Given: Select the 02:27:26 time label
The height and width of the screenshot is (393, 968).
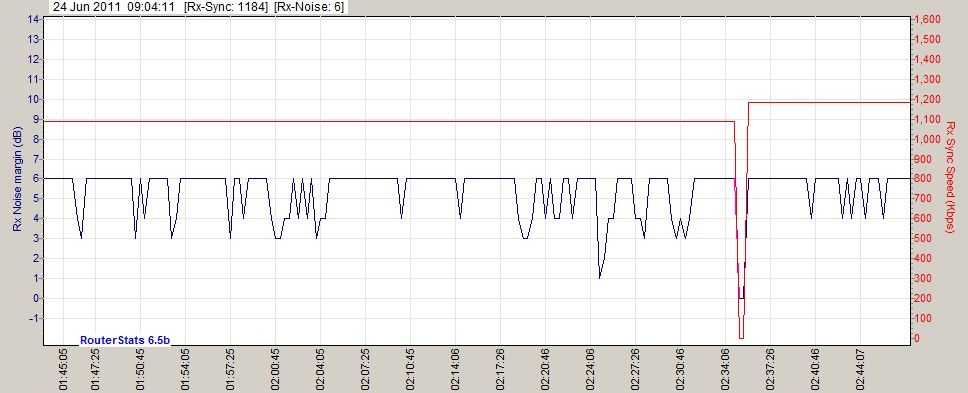Looking at the screenshot, I should coord(636,370).
